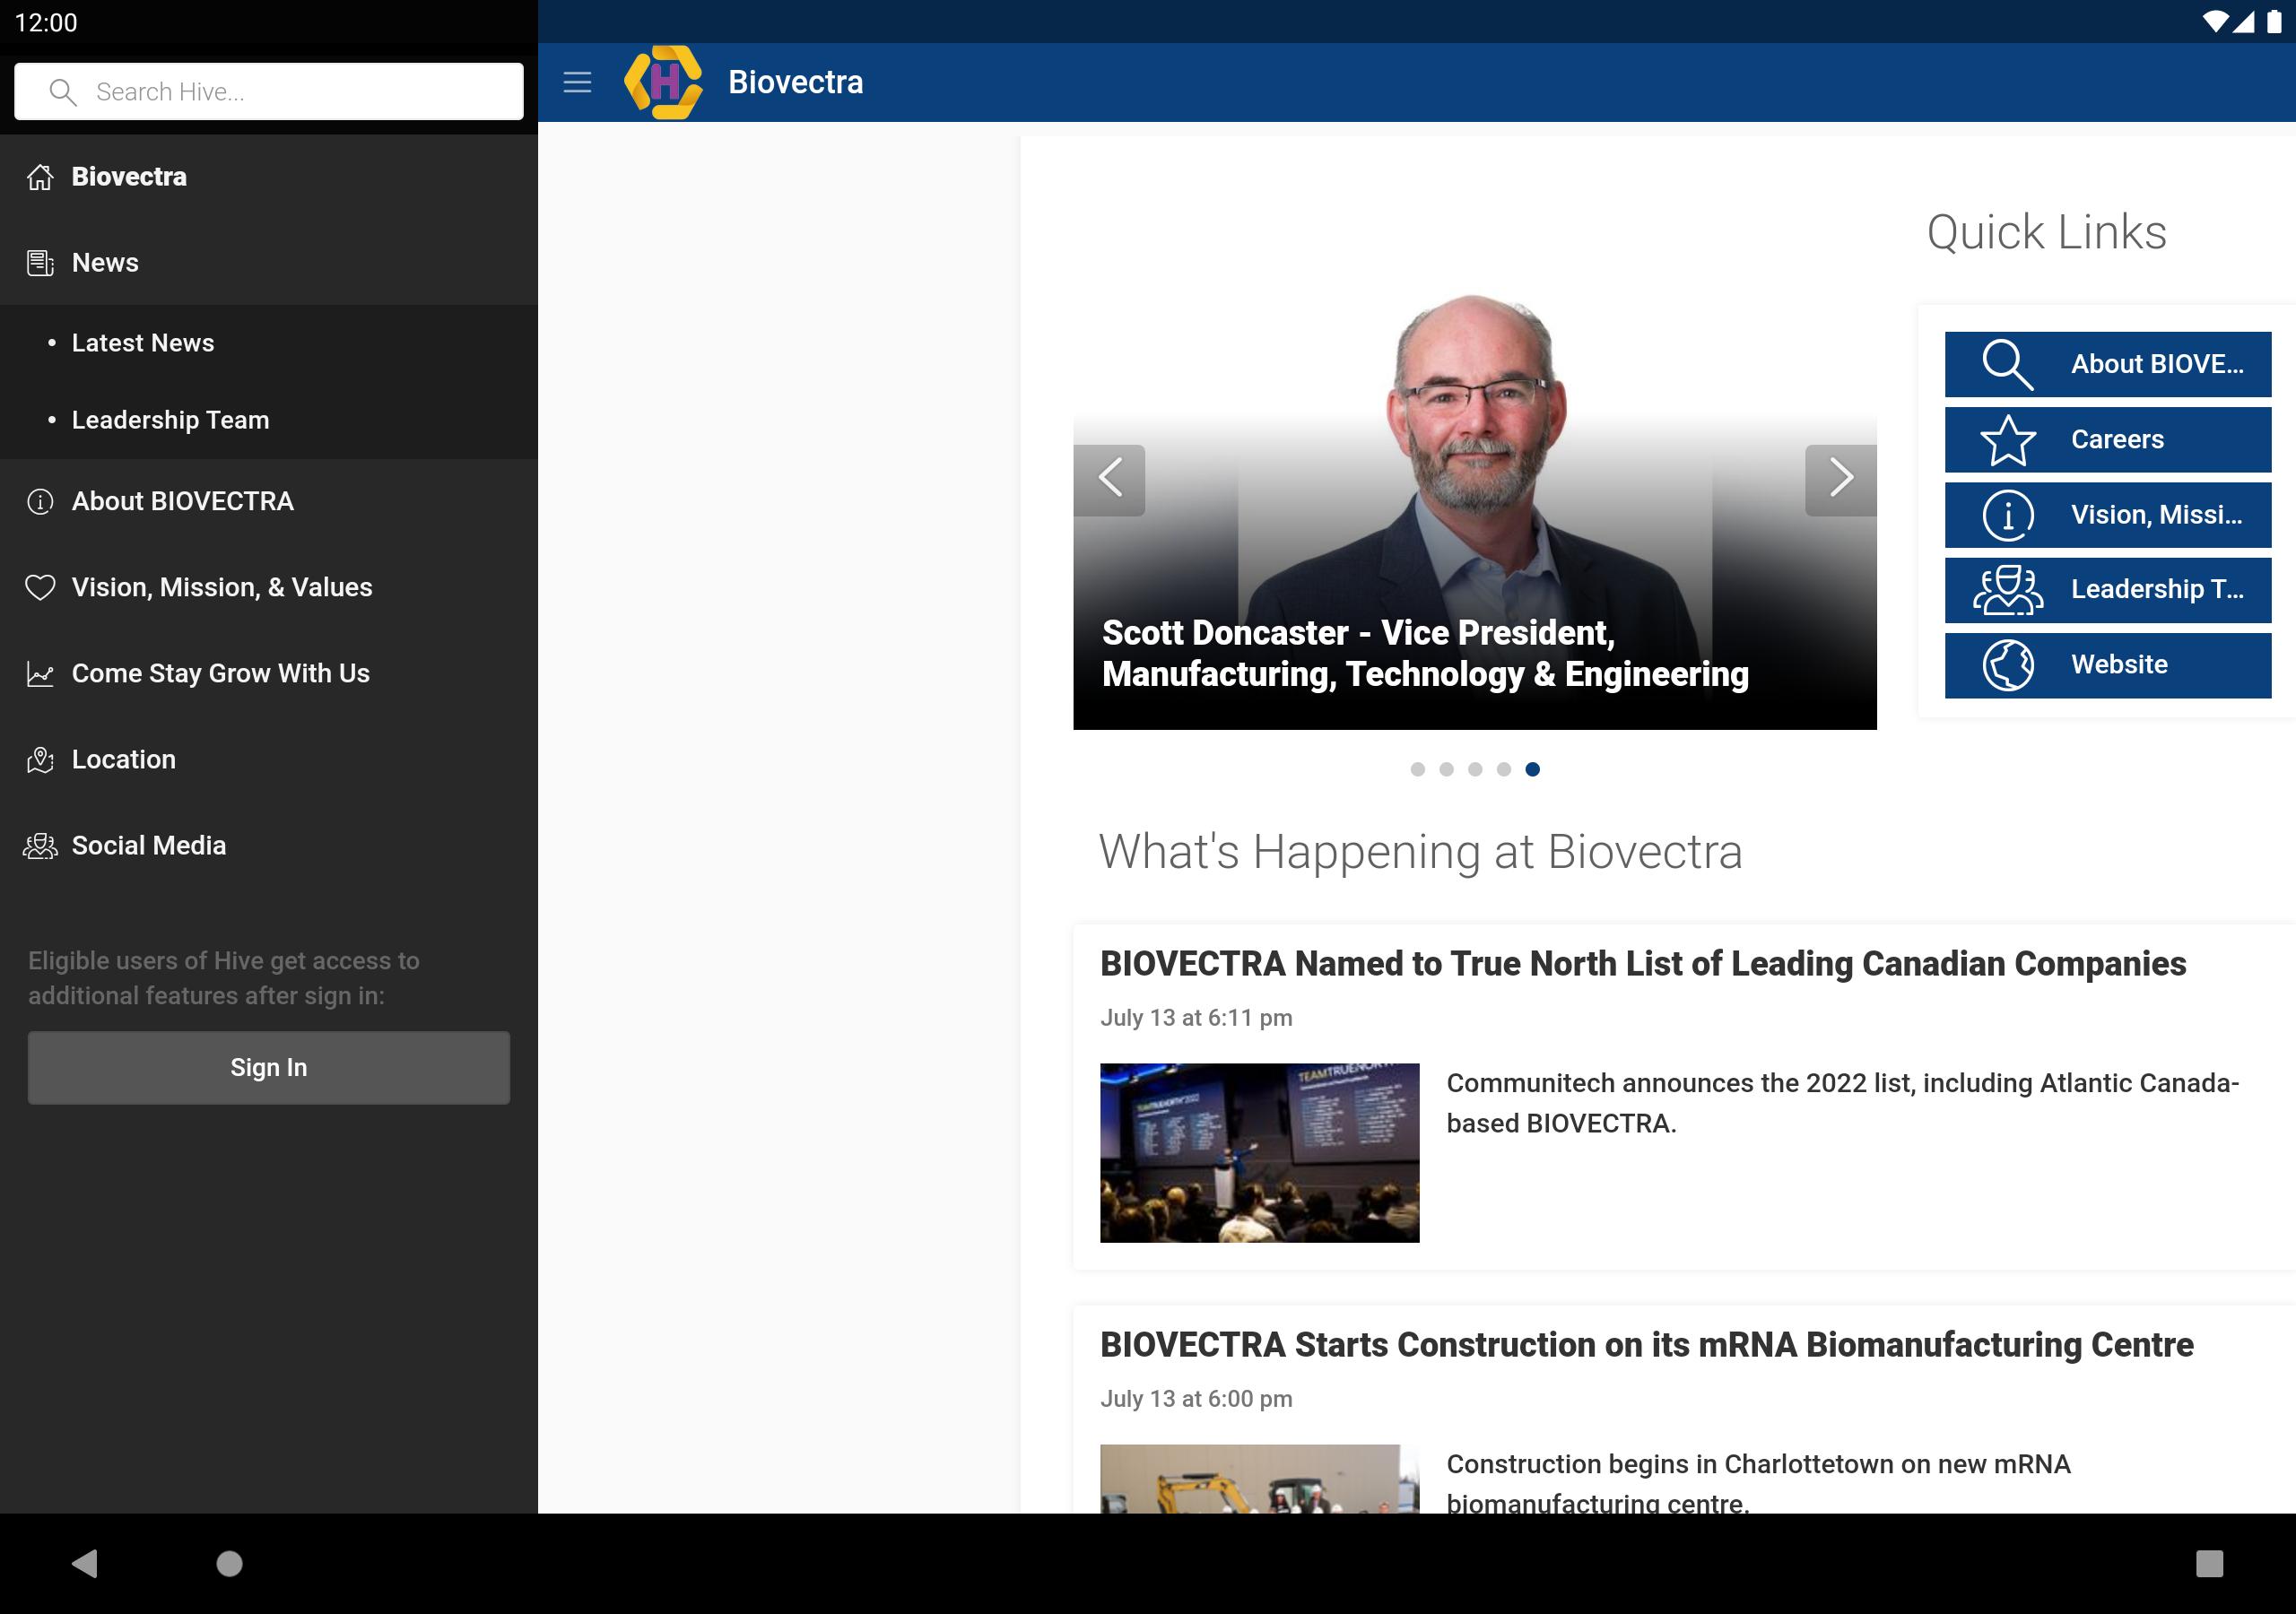Click 'July 13 at 6:00 pm' timestamp

1196,1399
